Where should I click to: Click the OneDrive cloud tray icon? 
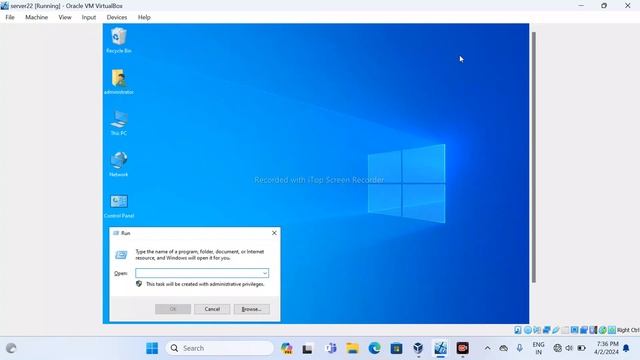click(x=504, y=348)
